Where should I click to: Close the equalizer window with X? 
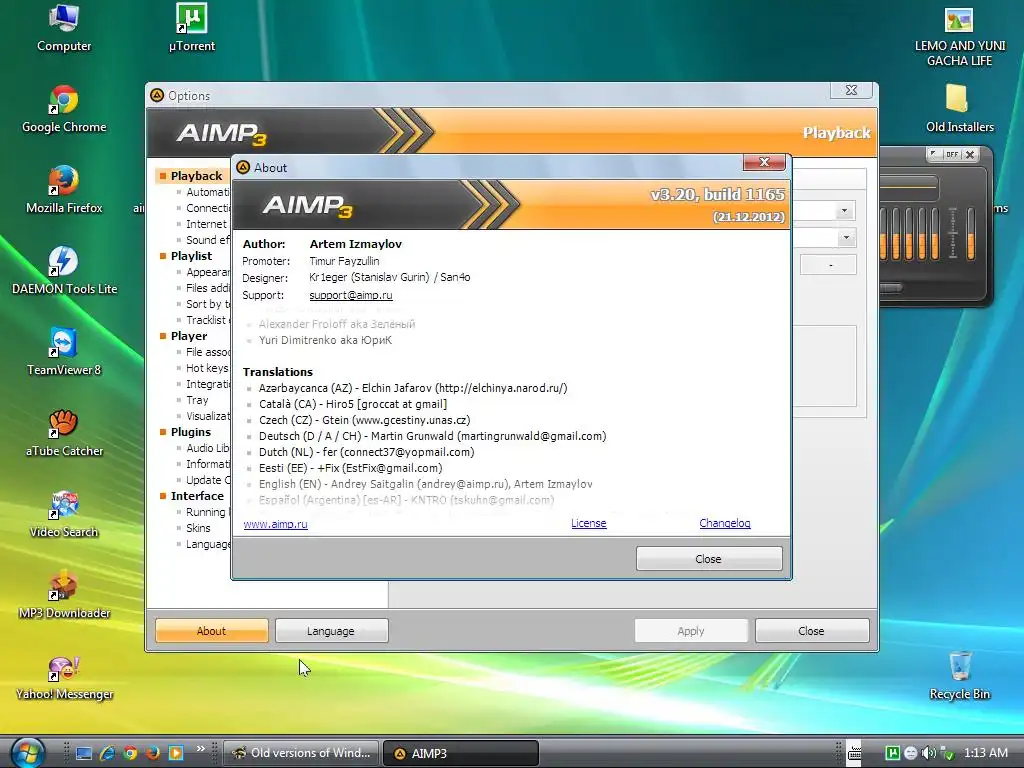pos(970,154)
